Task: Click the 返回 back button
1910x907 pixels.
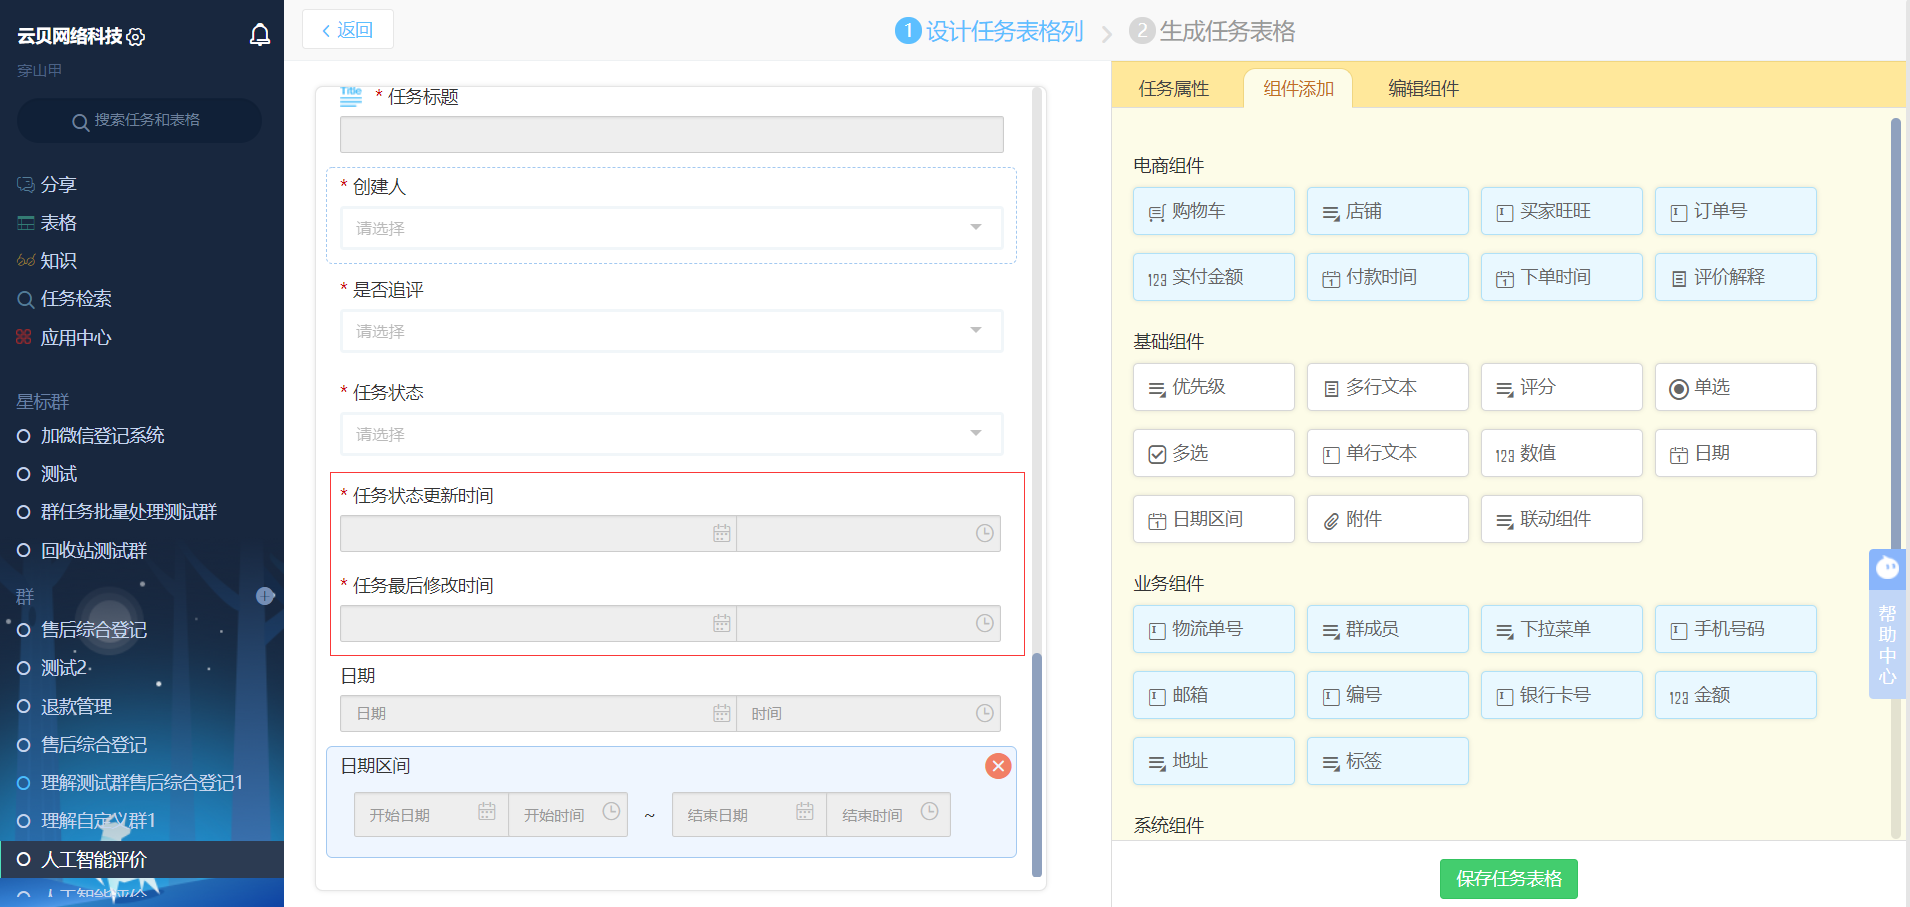Action: (x=347, y=30)
